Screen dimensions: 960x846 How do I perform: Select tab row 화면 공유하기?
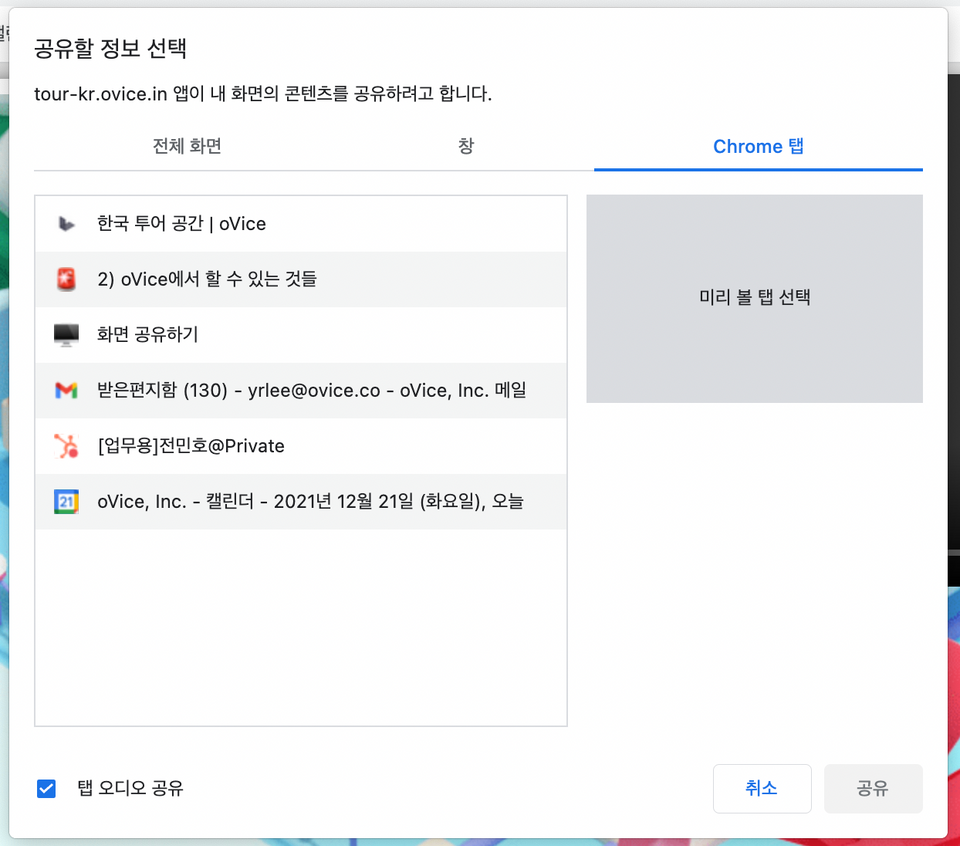[301, 335]
